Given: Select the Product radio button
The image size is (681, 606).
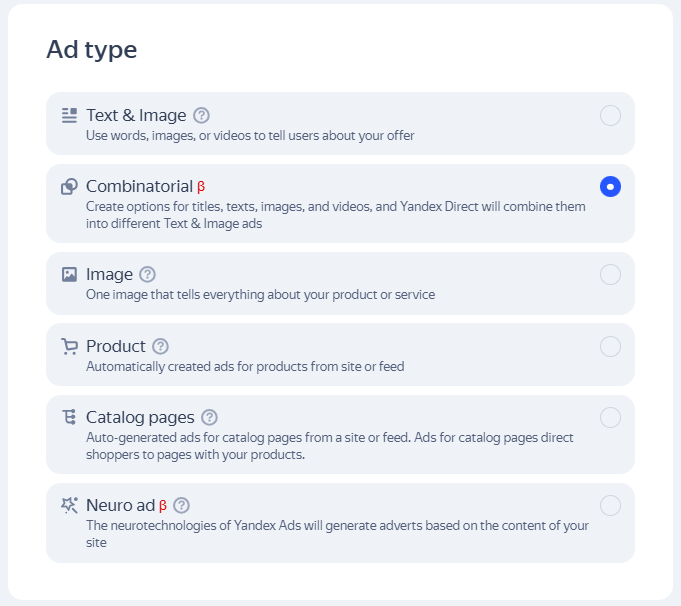Looking at the screenshot, I should coord(610,346).
